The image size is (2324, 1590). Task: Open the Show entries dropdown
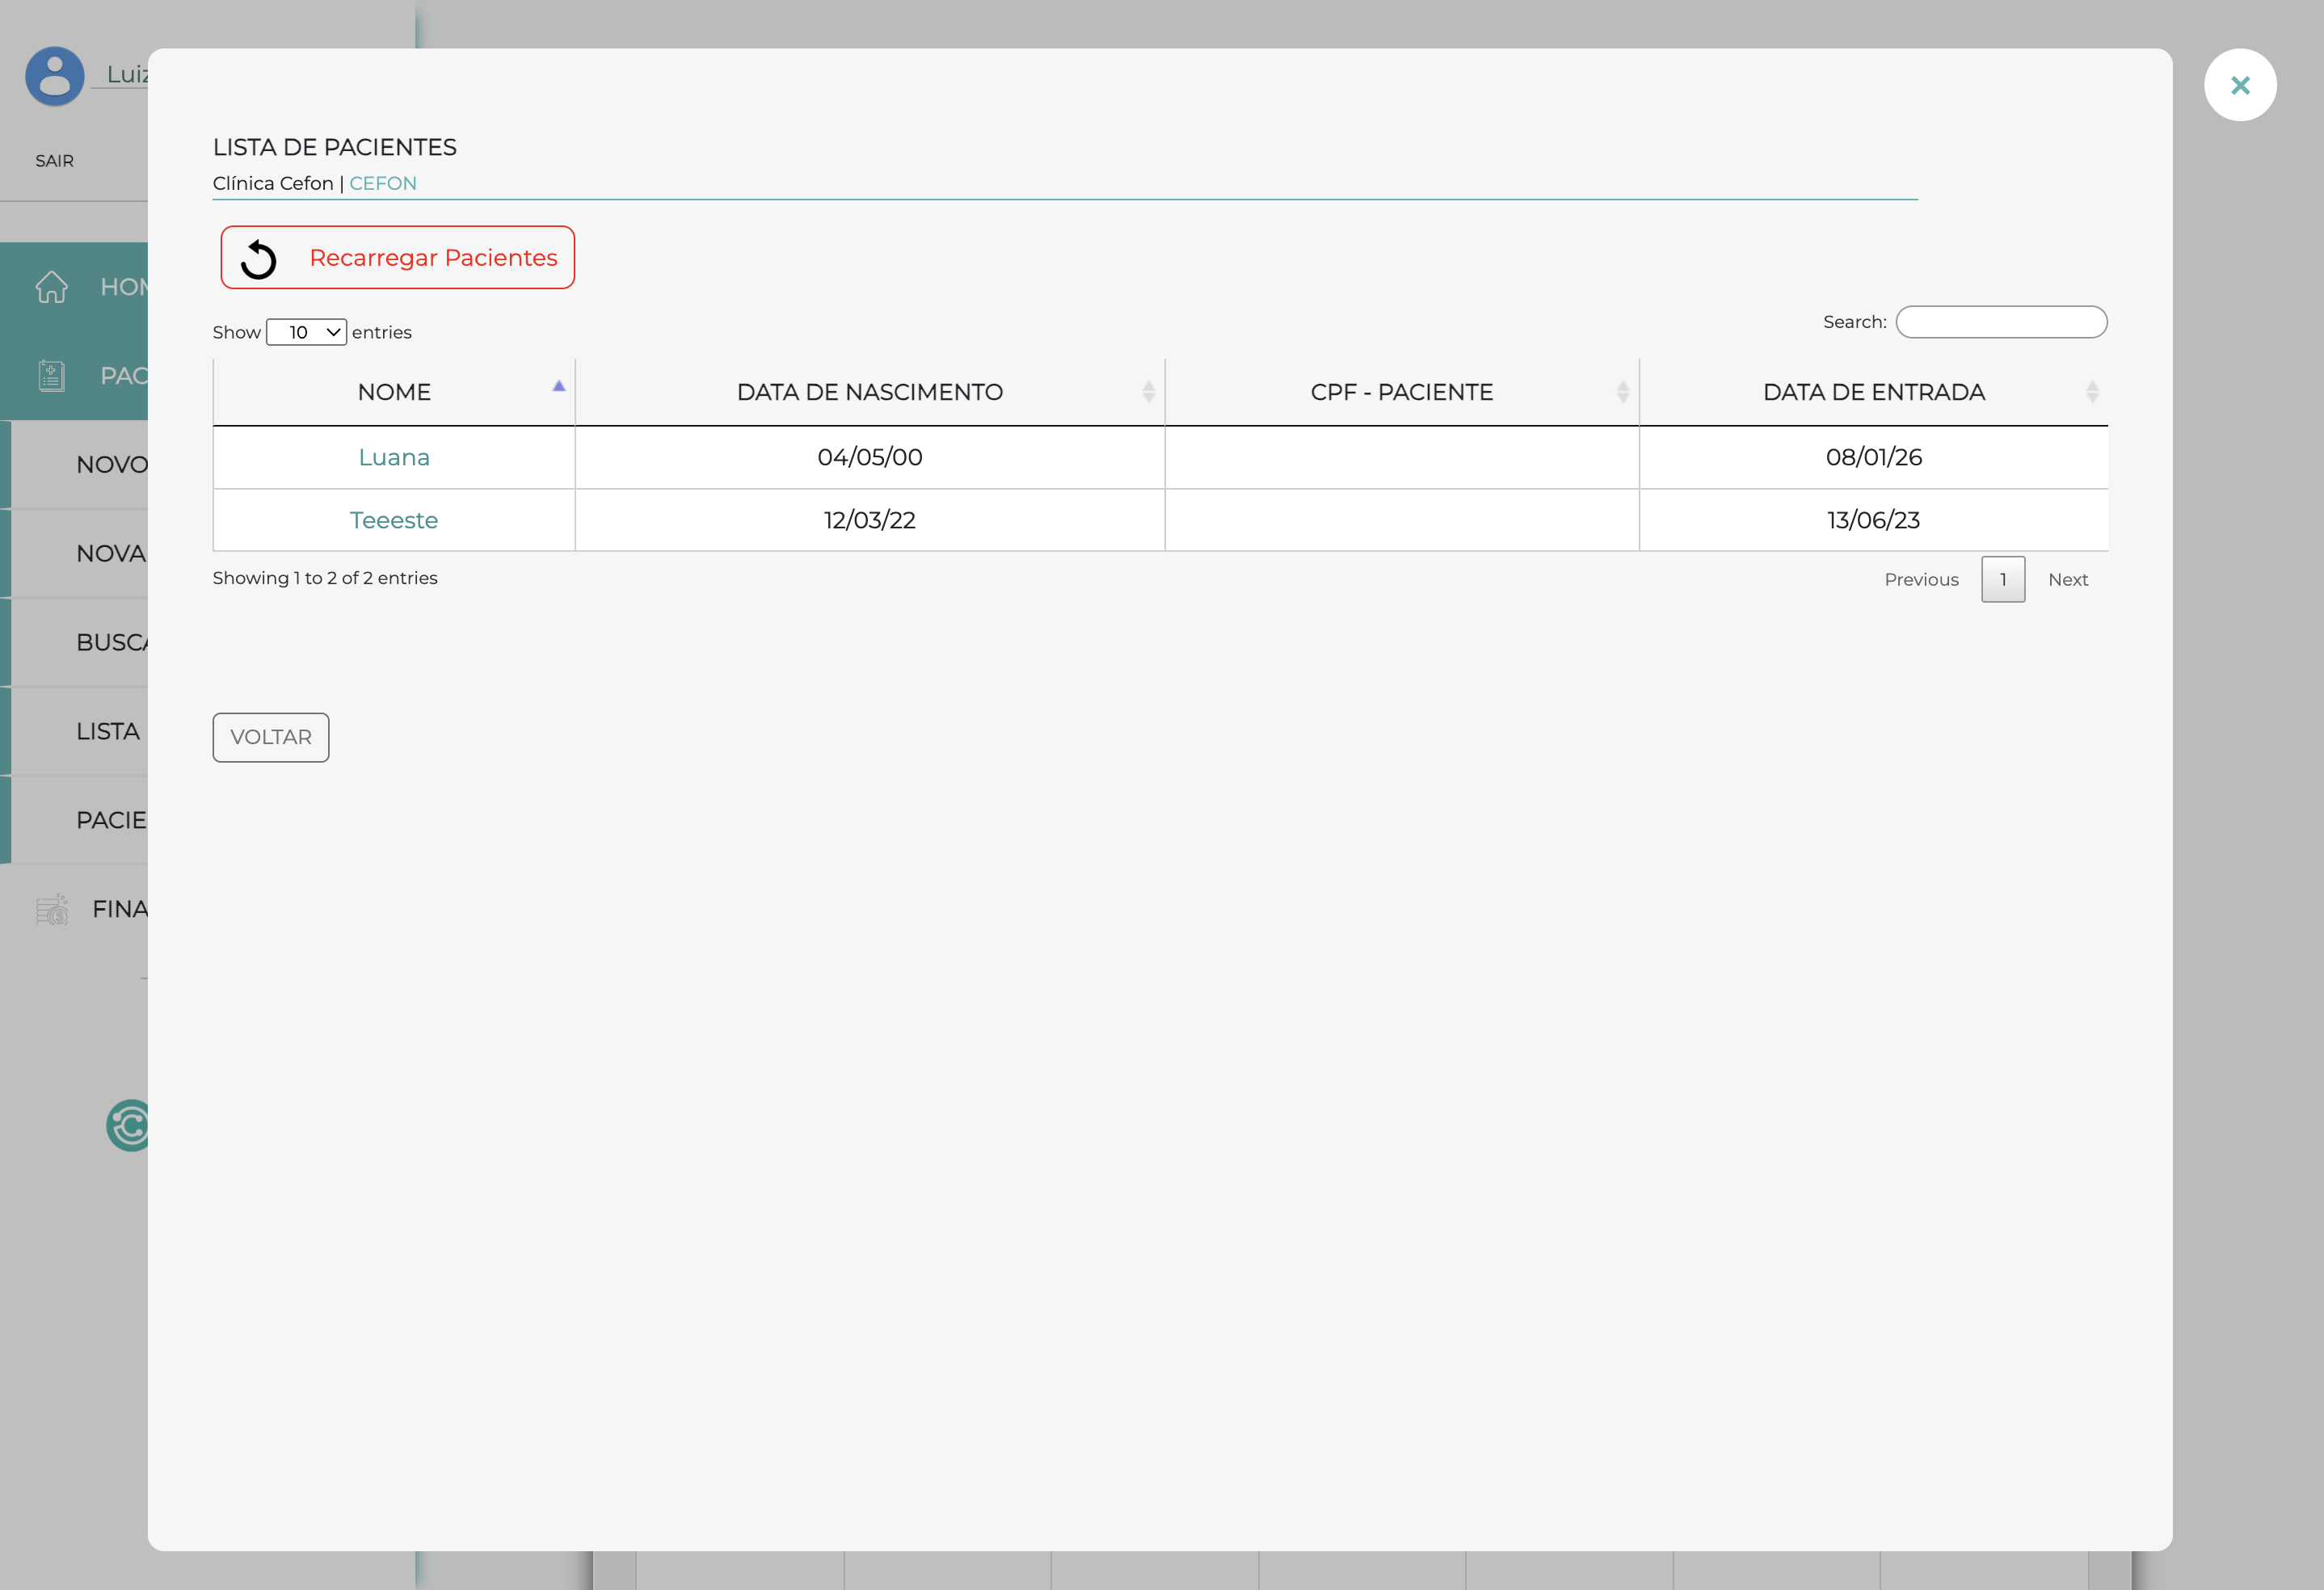coord(306,332)
